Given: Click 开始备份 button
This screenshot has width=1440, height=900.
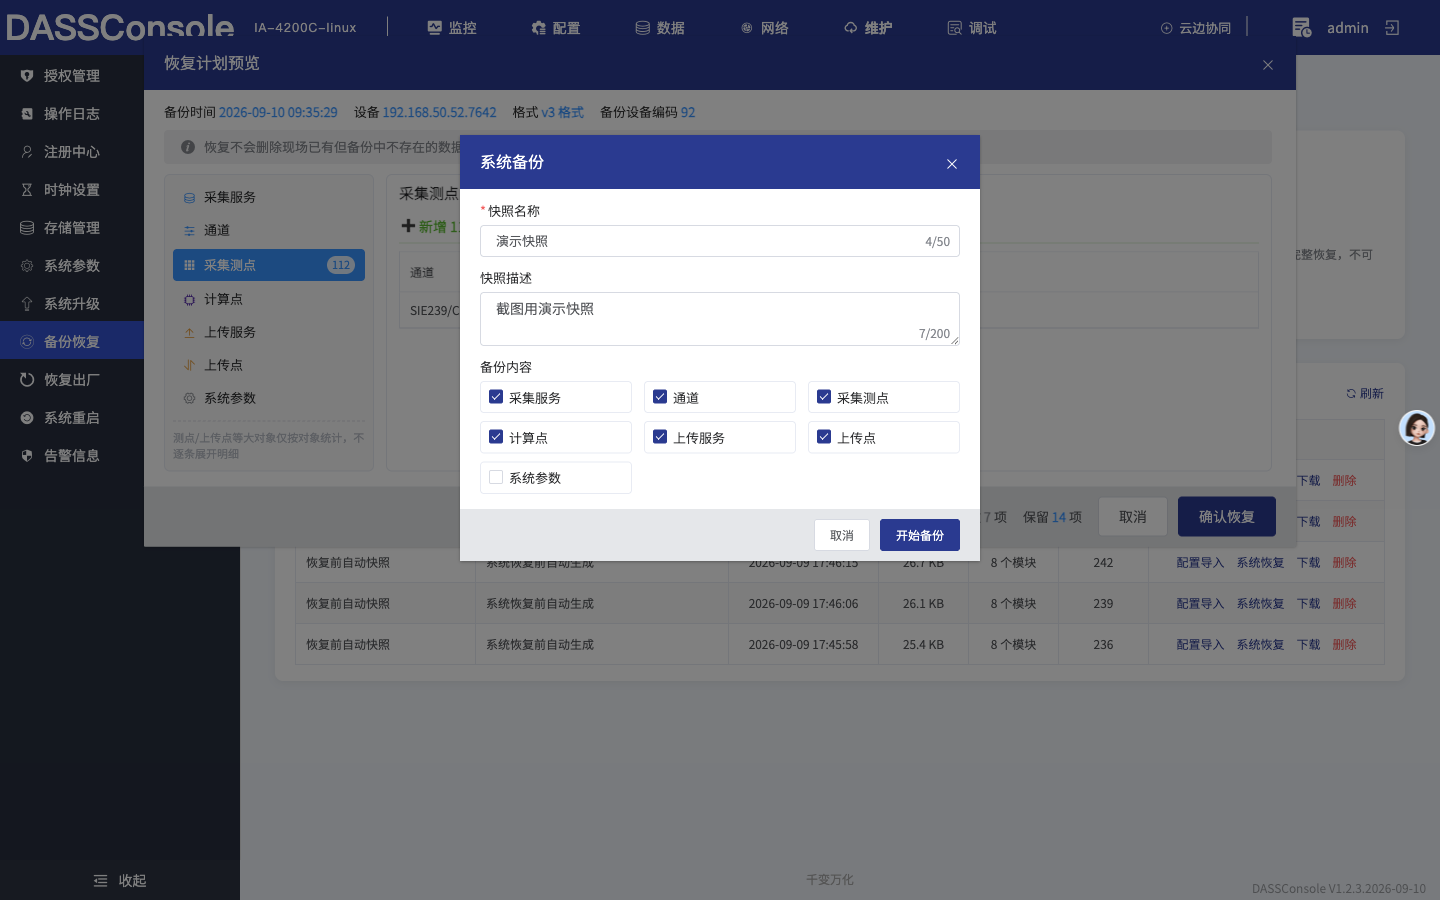Looking at the screenshot, I should (920, 535).
